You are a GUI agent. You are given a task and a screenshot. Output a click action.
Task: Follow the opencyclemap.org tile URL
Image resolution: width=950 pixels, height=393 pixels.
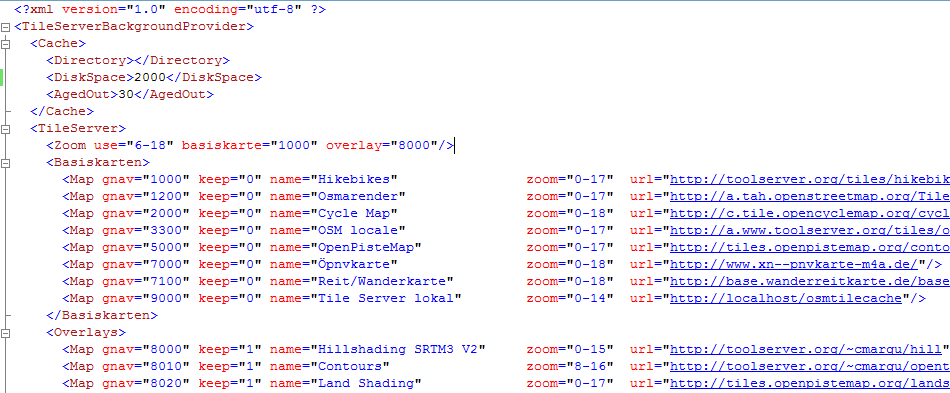[x=809, y=214]
